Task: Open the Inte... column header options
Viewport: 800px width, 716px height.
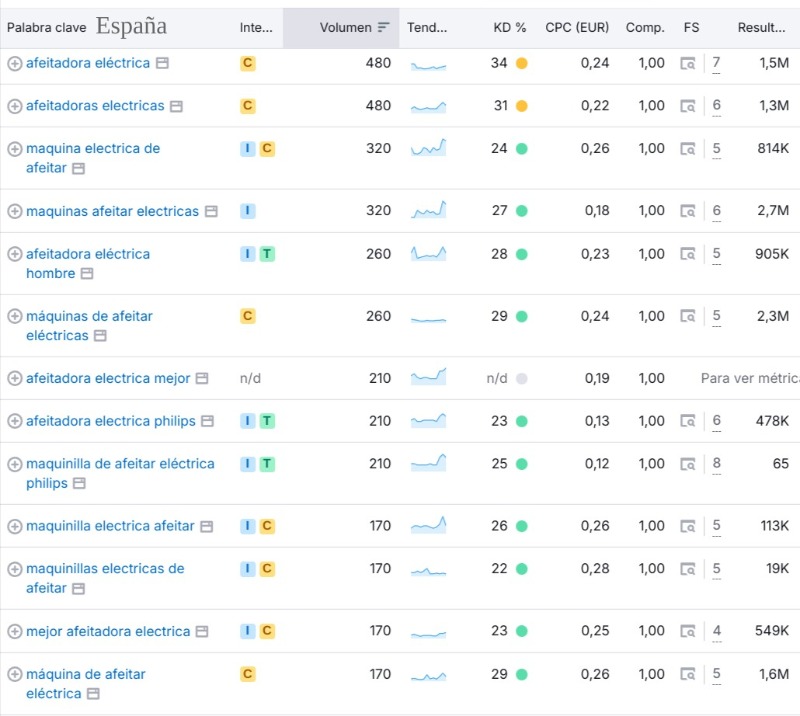Action: pyautogui.click(x=256, y=28)
